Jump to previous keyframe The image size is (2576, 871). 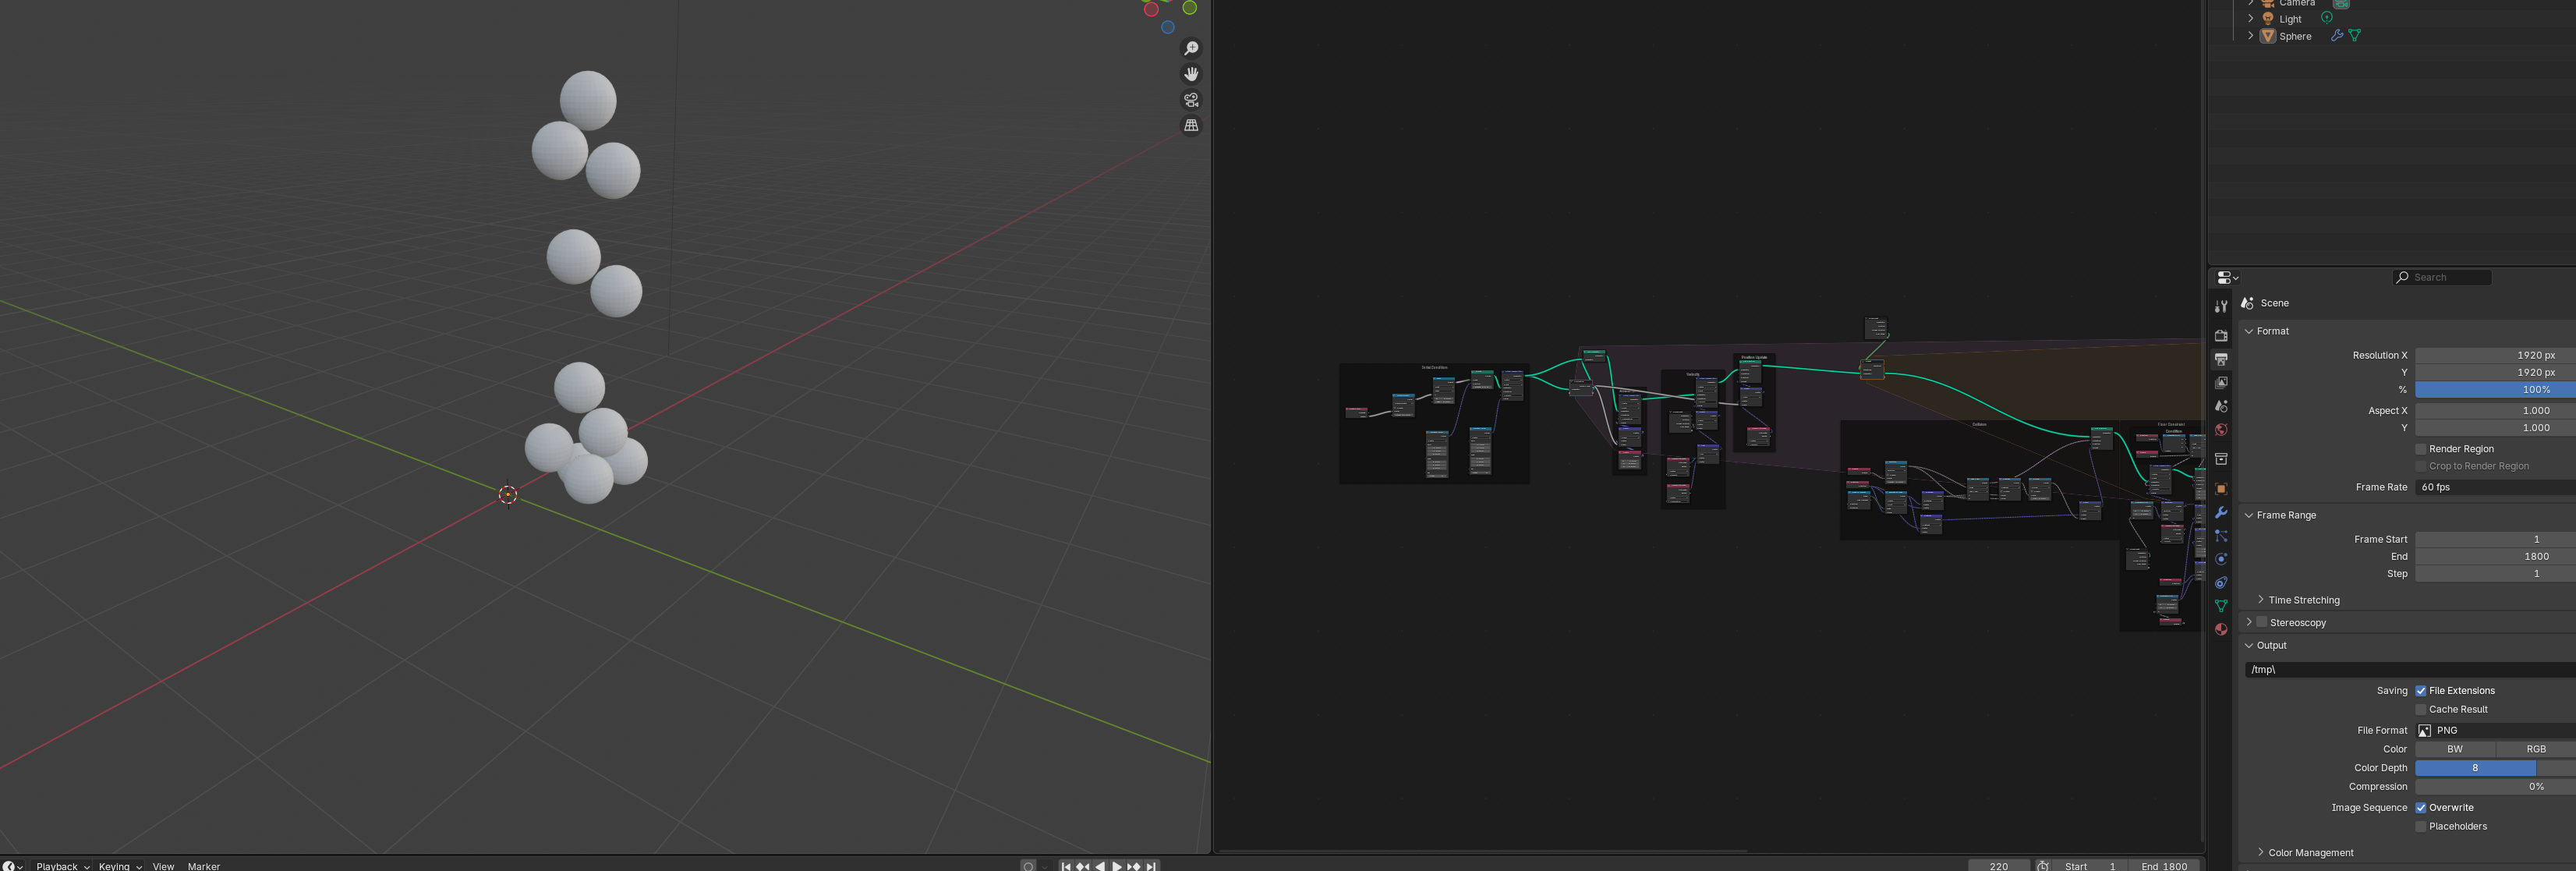[x=1083, y=866]
